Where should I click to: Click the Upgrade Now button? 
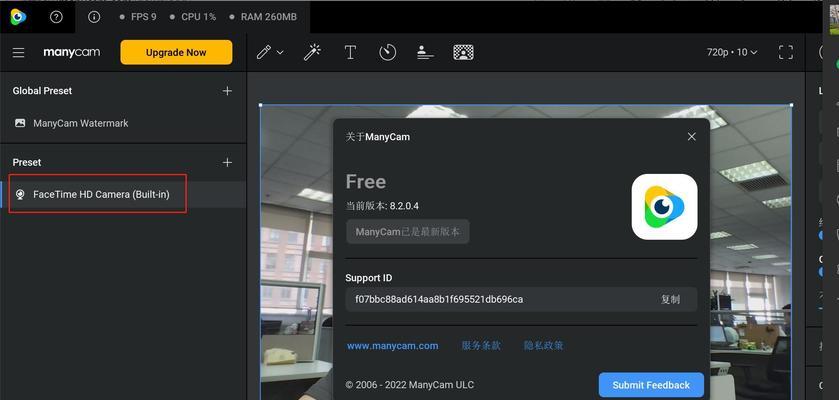[176, 52]
